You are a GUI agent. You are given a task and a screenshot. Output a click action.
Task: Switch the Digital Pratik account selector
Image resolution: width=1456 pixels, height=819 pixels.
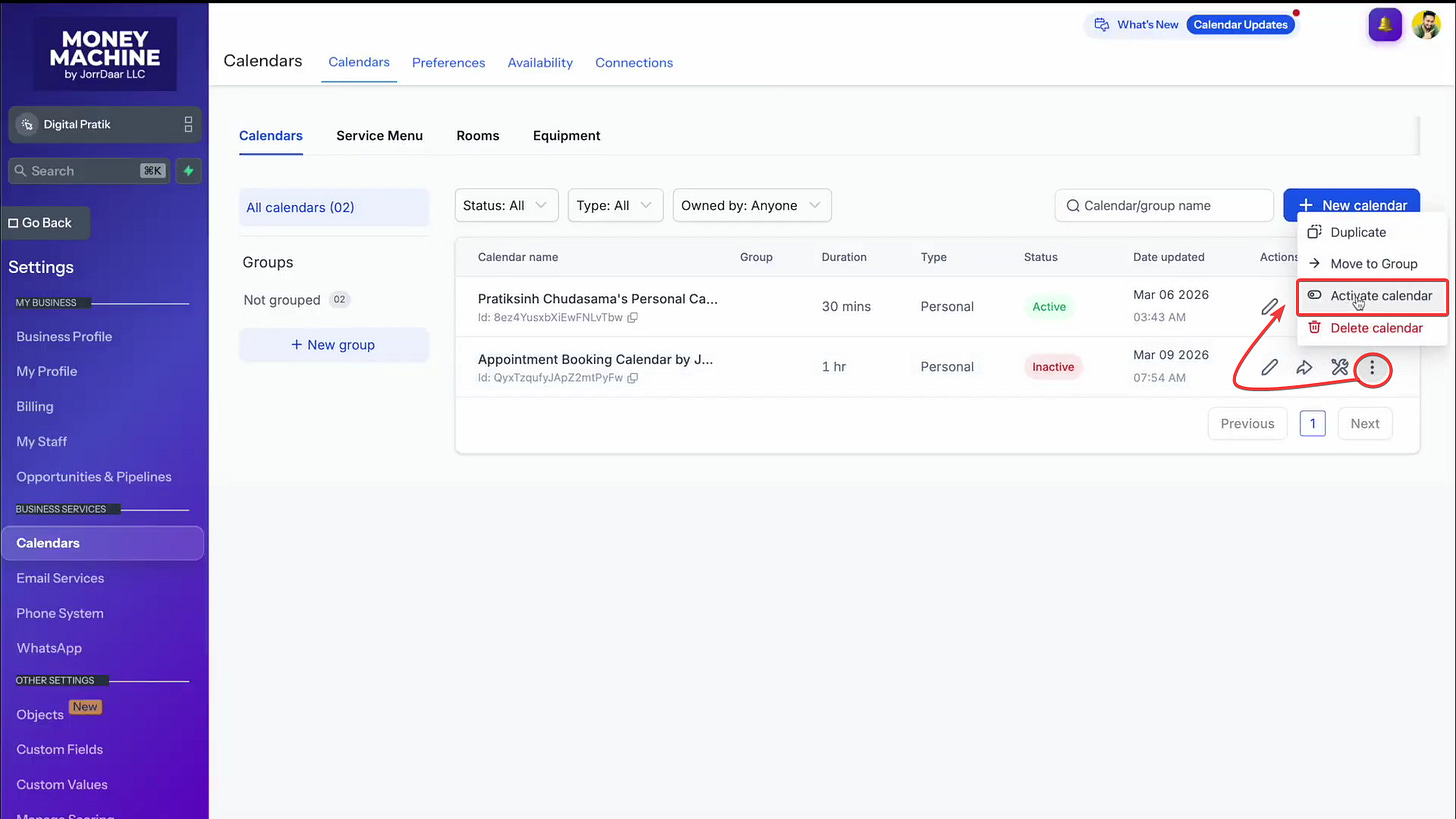point(105,125)
